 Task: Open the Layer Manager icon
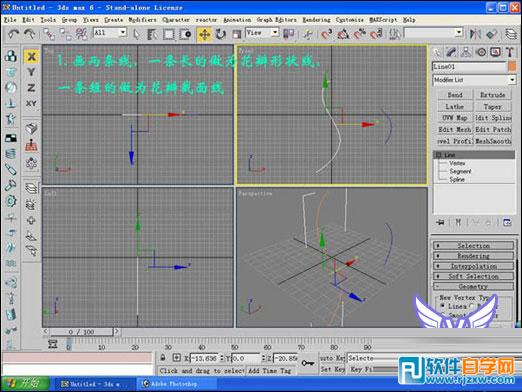(511, 34)
